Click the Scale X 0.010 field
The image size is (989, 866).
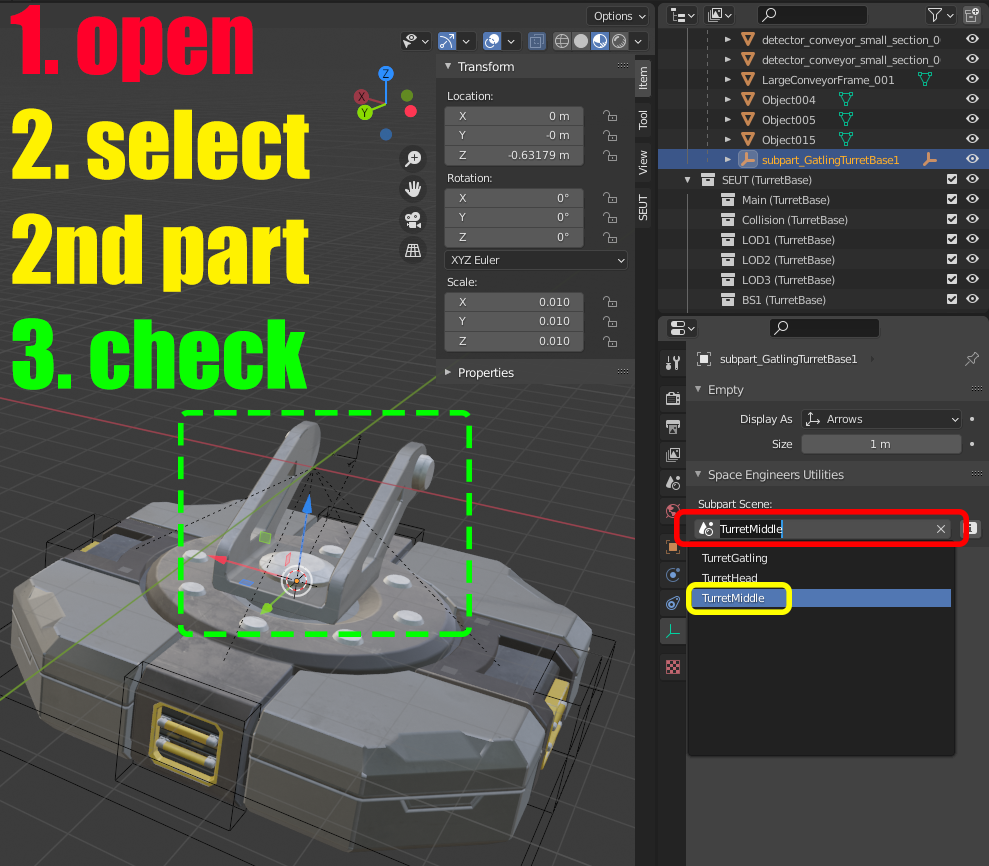click(514, 302)
